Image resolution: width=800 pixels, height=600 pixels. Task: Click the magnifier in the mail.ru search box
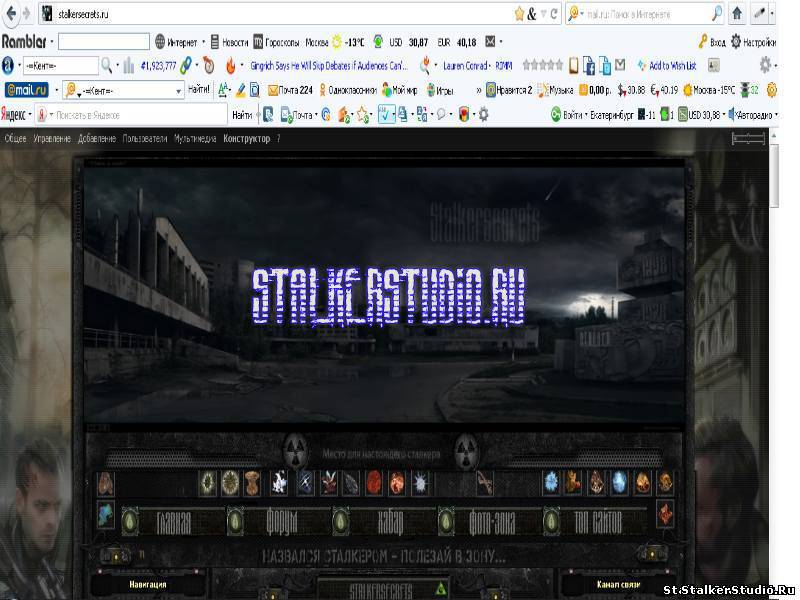click(x=717, y=14)
